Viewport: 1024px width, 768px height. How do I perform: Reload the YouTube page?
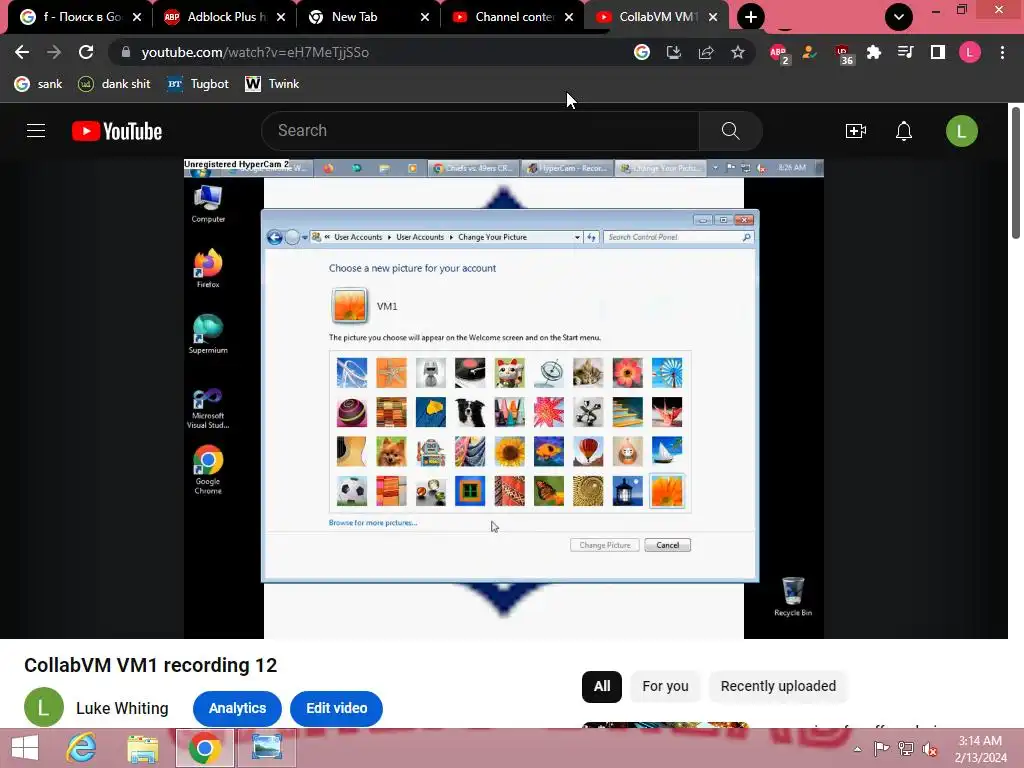click(x=86, y=52)
